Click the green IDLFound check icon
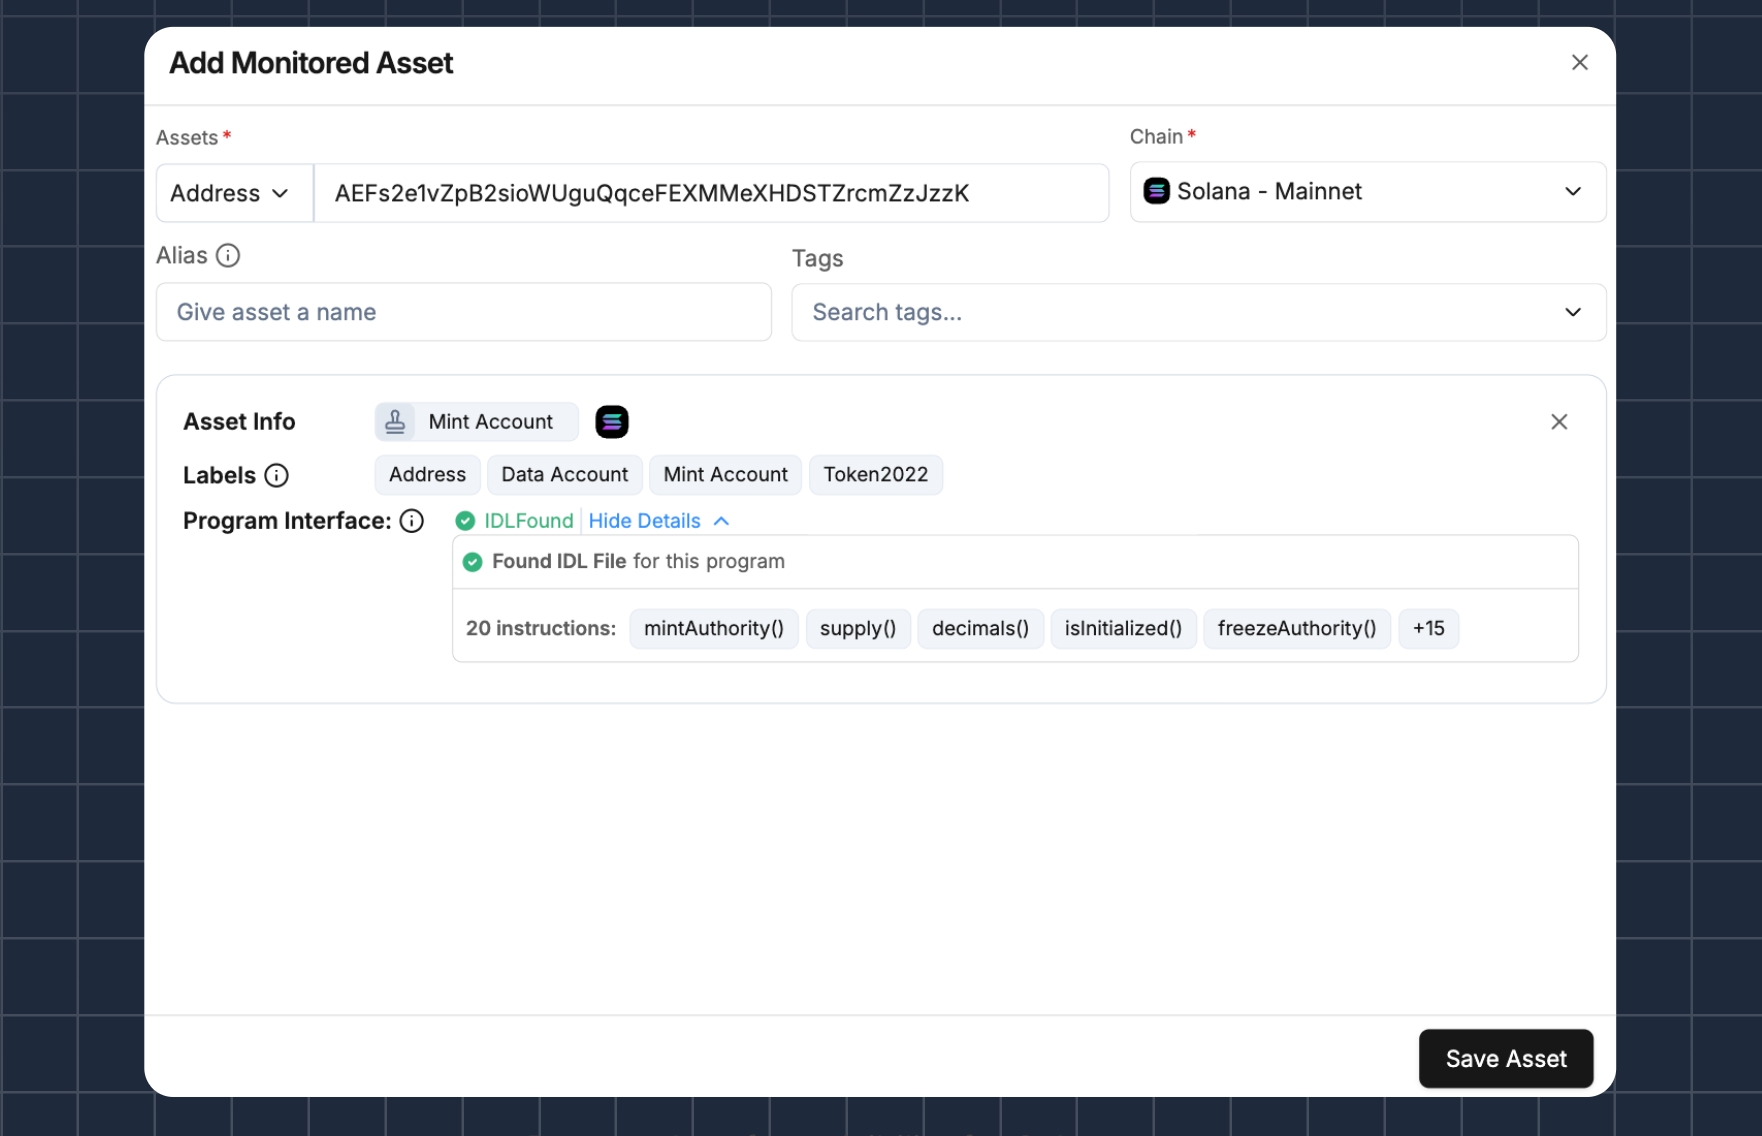Viewport: 1762px width, 1136px height. 465,521
